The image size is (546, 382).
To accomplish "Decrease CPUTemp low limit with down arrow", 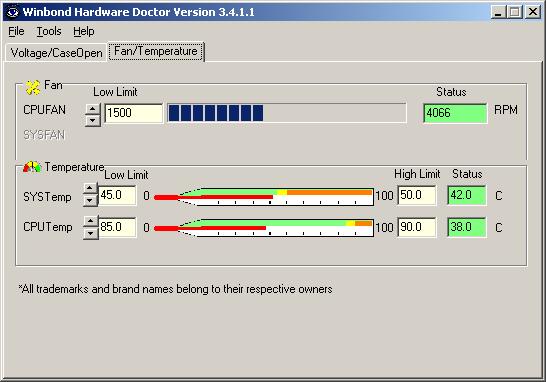I will click(x=91, y=233).
